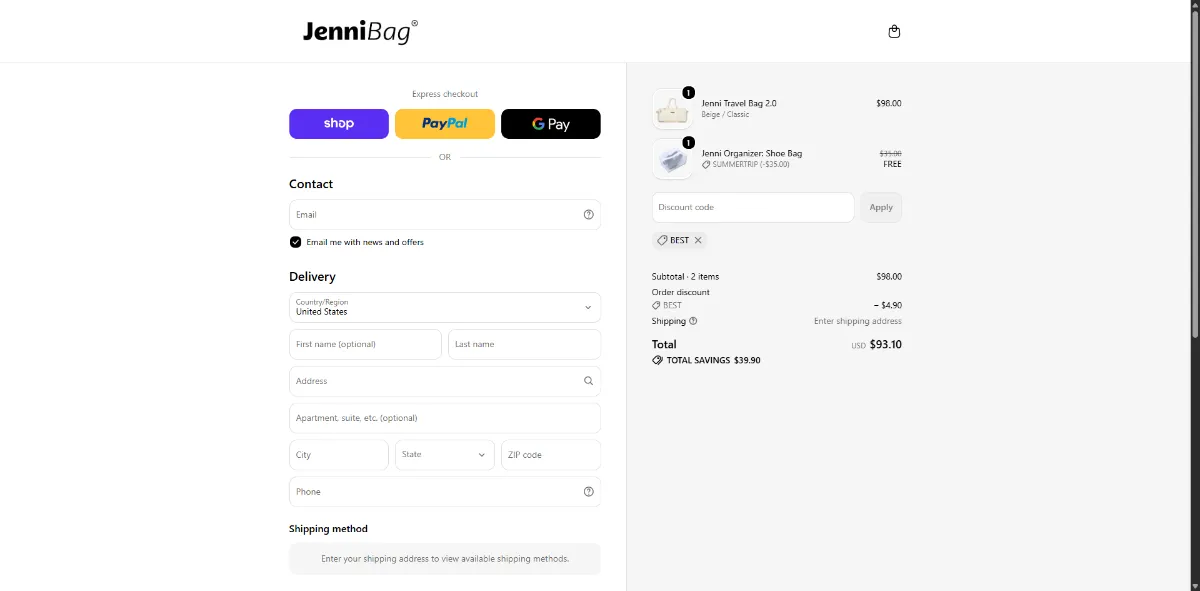Click the Email field help icon
The image size is (1200, 591).
[588, 214]
